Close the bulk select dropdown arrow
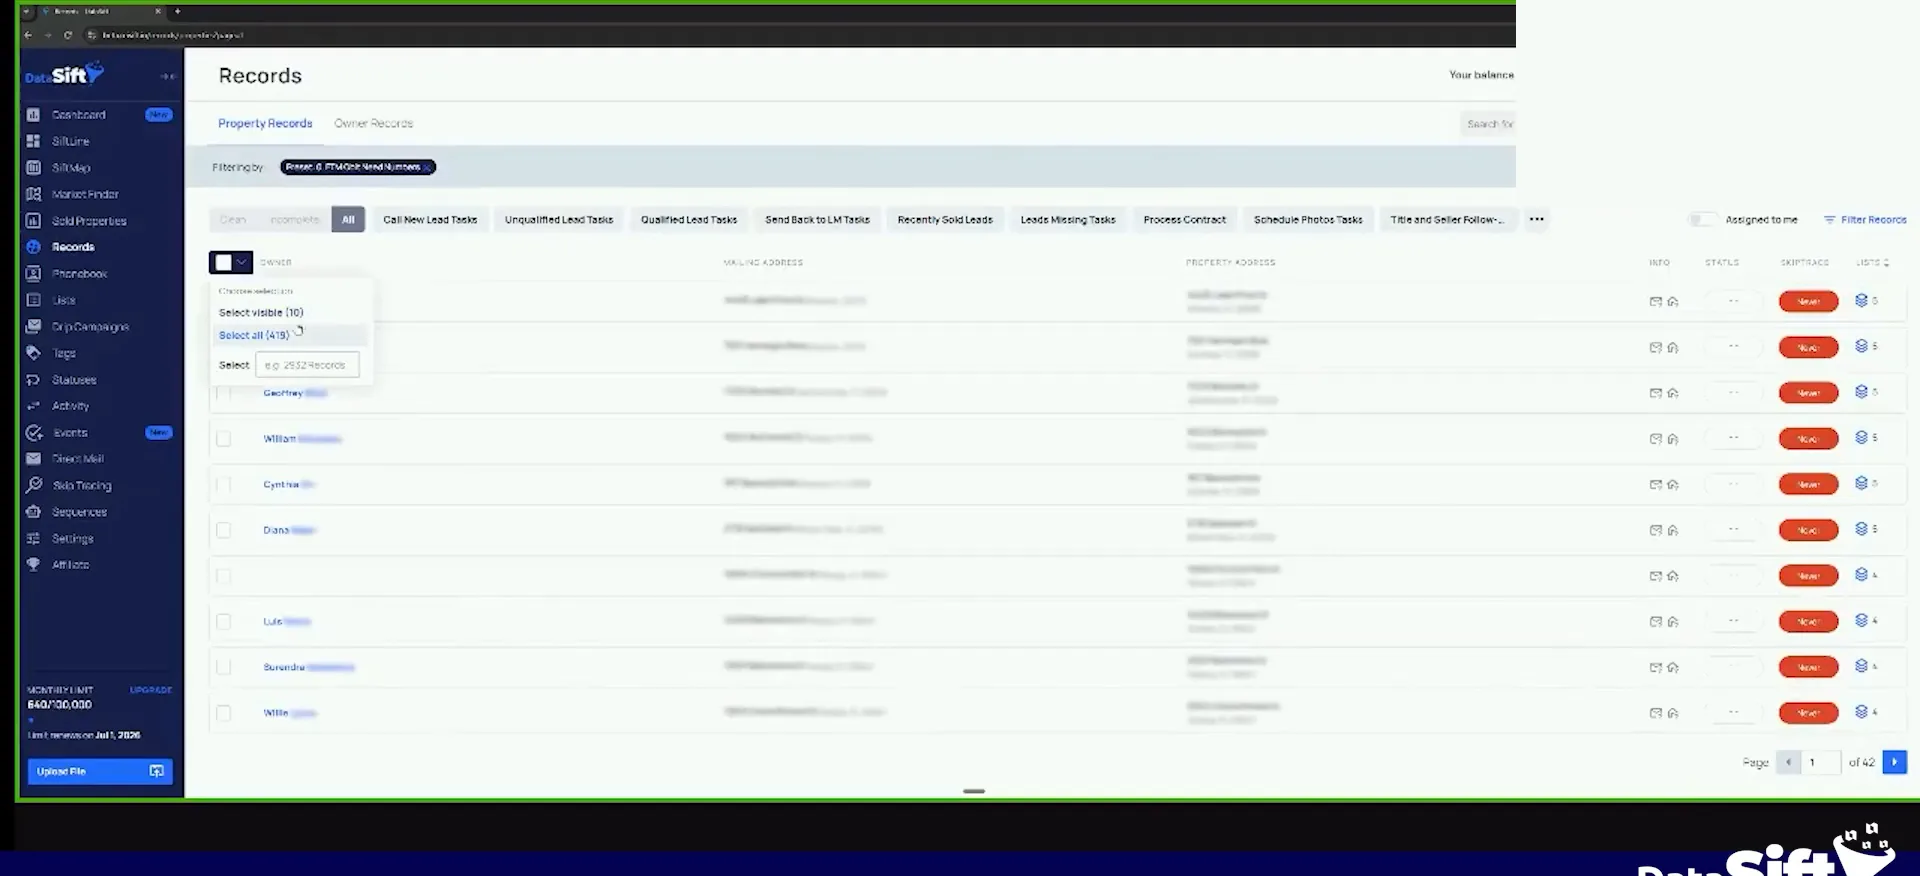This screenshot has height=876, width=1920. pyautogui.click(x=242, y=262)
